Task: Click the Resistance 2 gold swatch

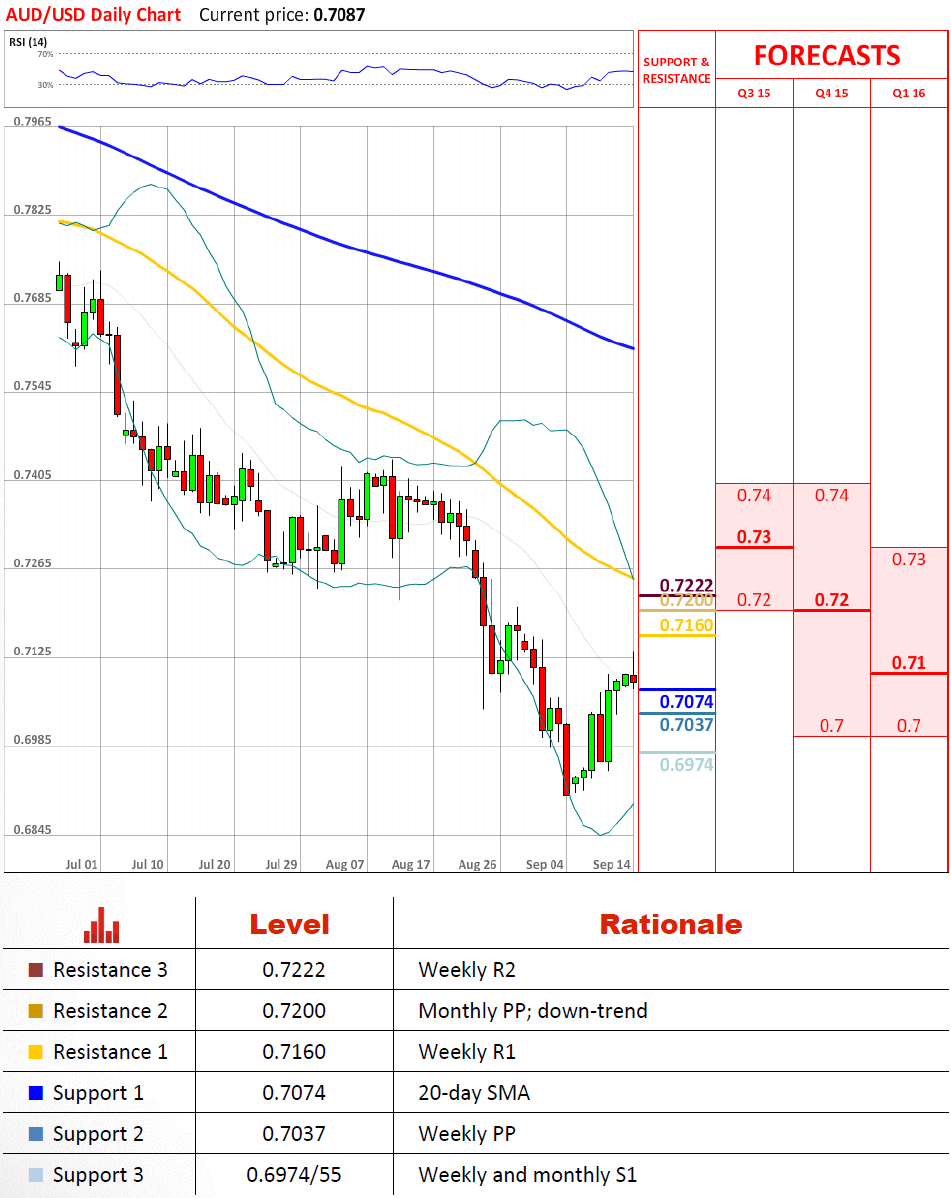Action: click(35, 1011)
